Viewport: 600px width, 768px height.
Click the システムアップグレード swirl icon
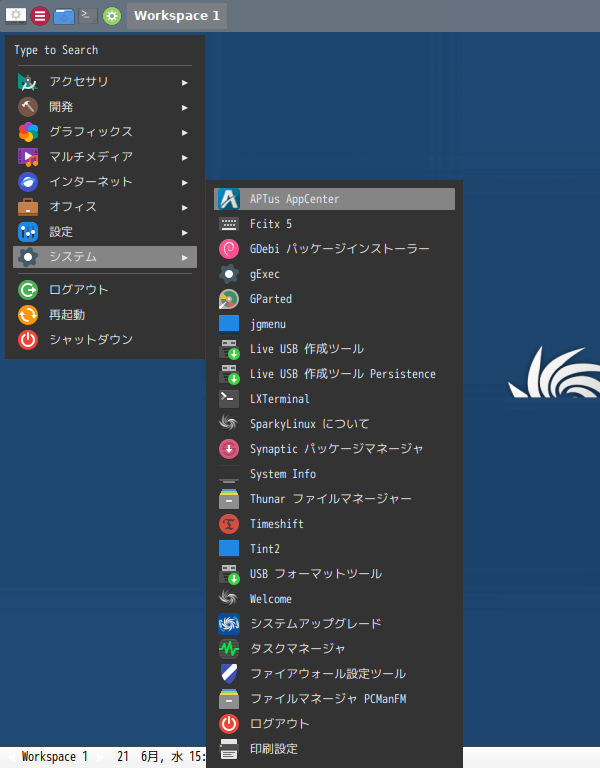pyautogui.click(x=229, y=624)
